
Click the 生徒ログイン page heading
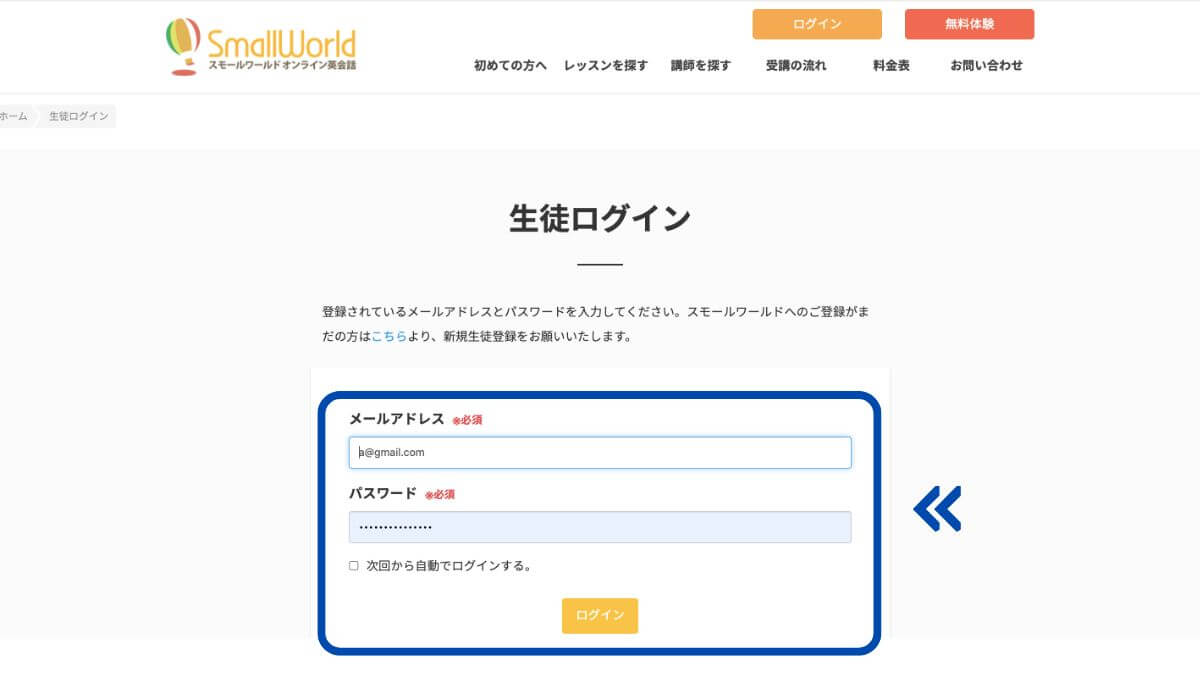[x=600, y=218]
